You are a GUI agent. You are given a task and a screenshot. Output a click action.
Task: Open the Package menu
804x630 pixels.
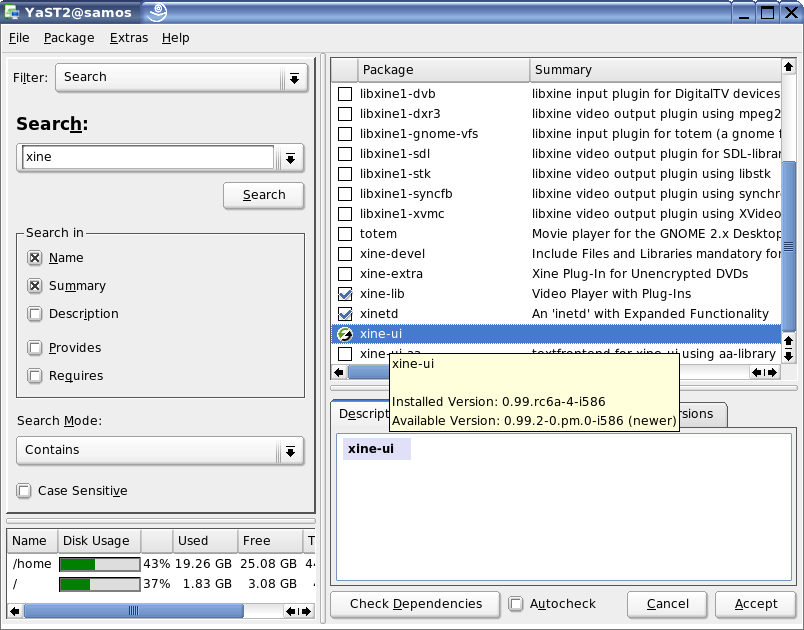click(69, 38)
